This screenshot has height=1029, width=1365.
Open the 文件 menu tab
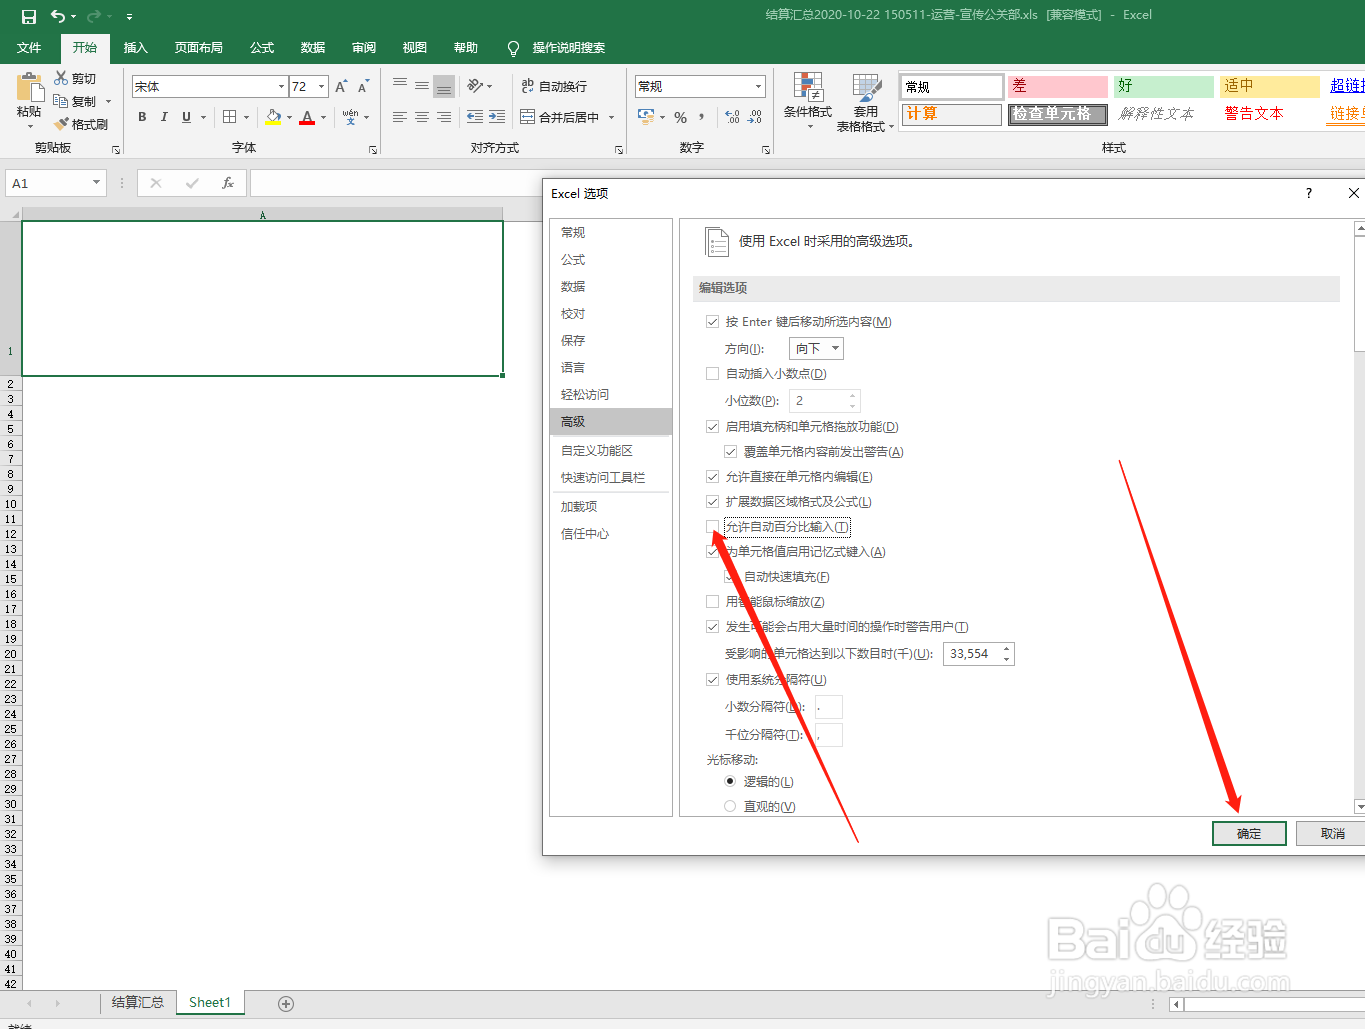click(x=29, y=48)
